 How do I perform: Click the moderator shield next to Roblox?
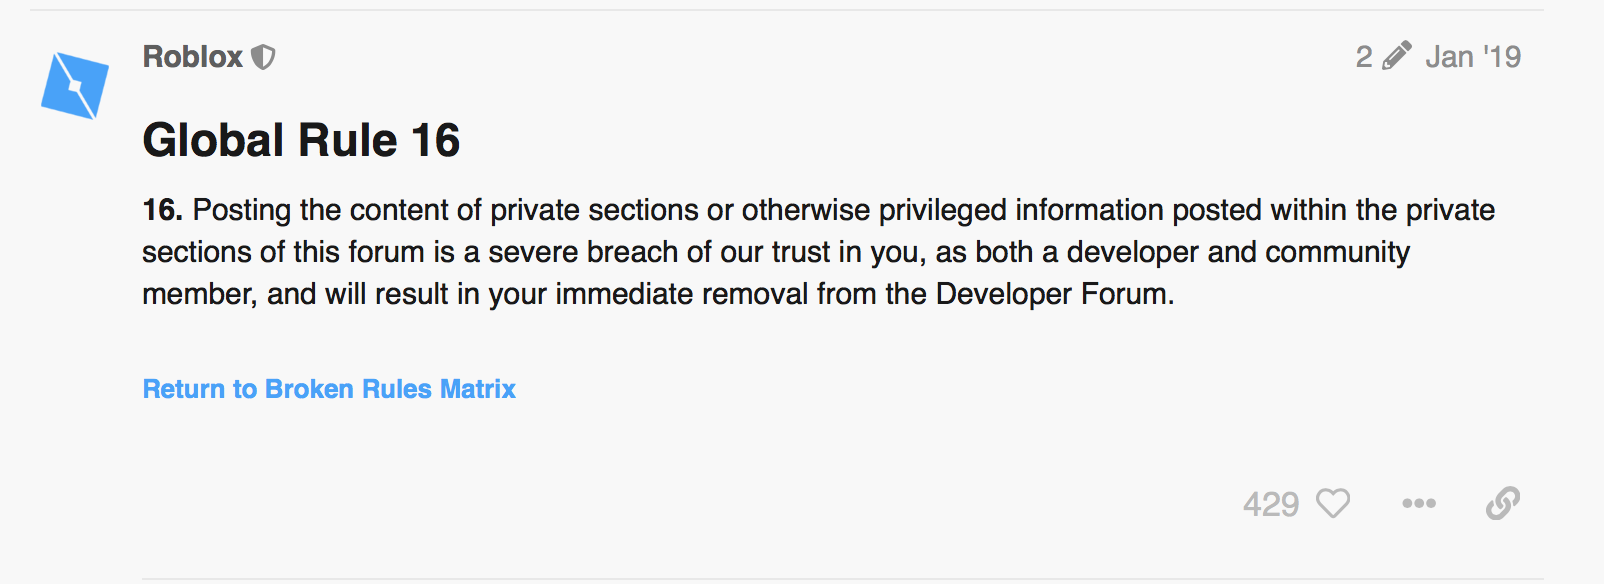[x=263, y=57]
